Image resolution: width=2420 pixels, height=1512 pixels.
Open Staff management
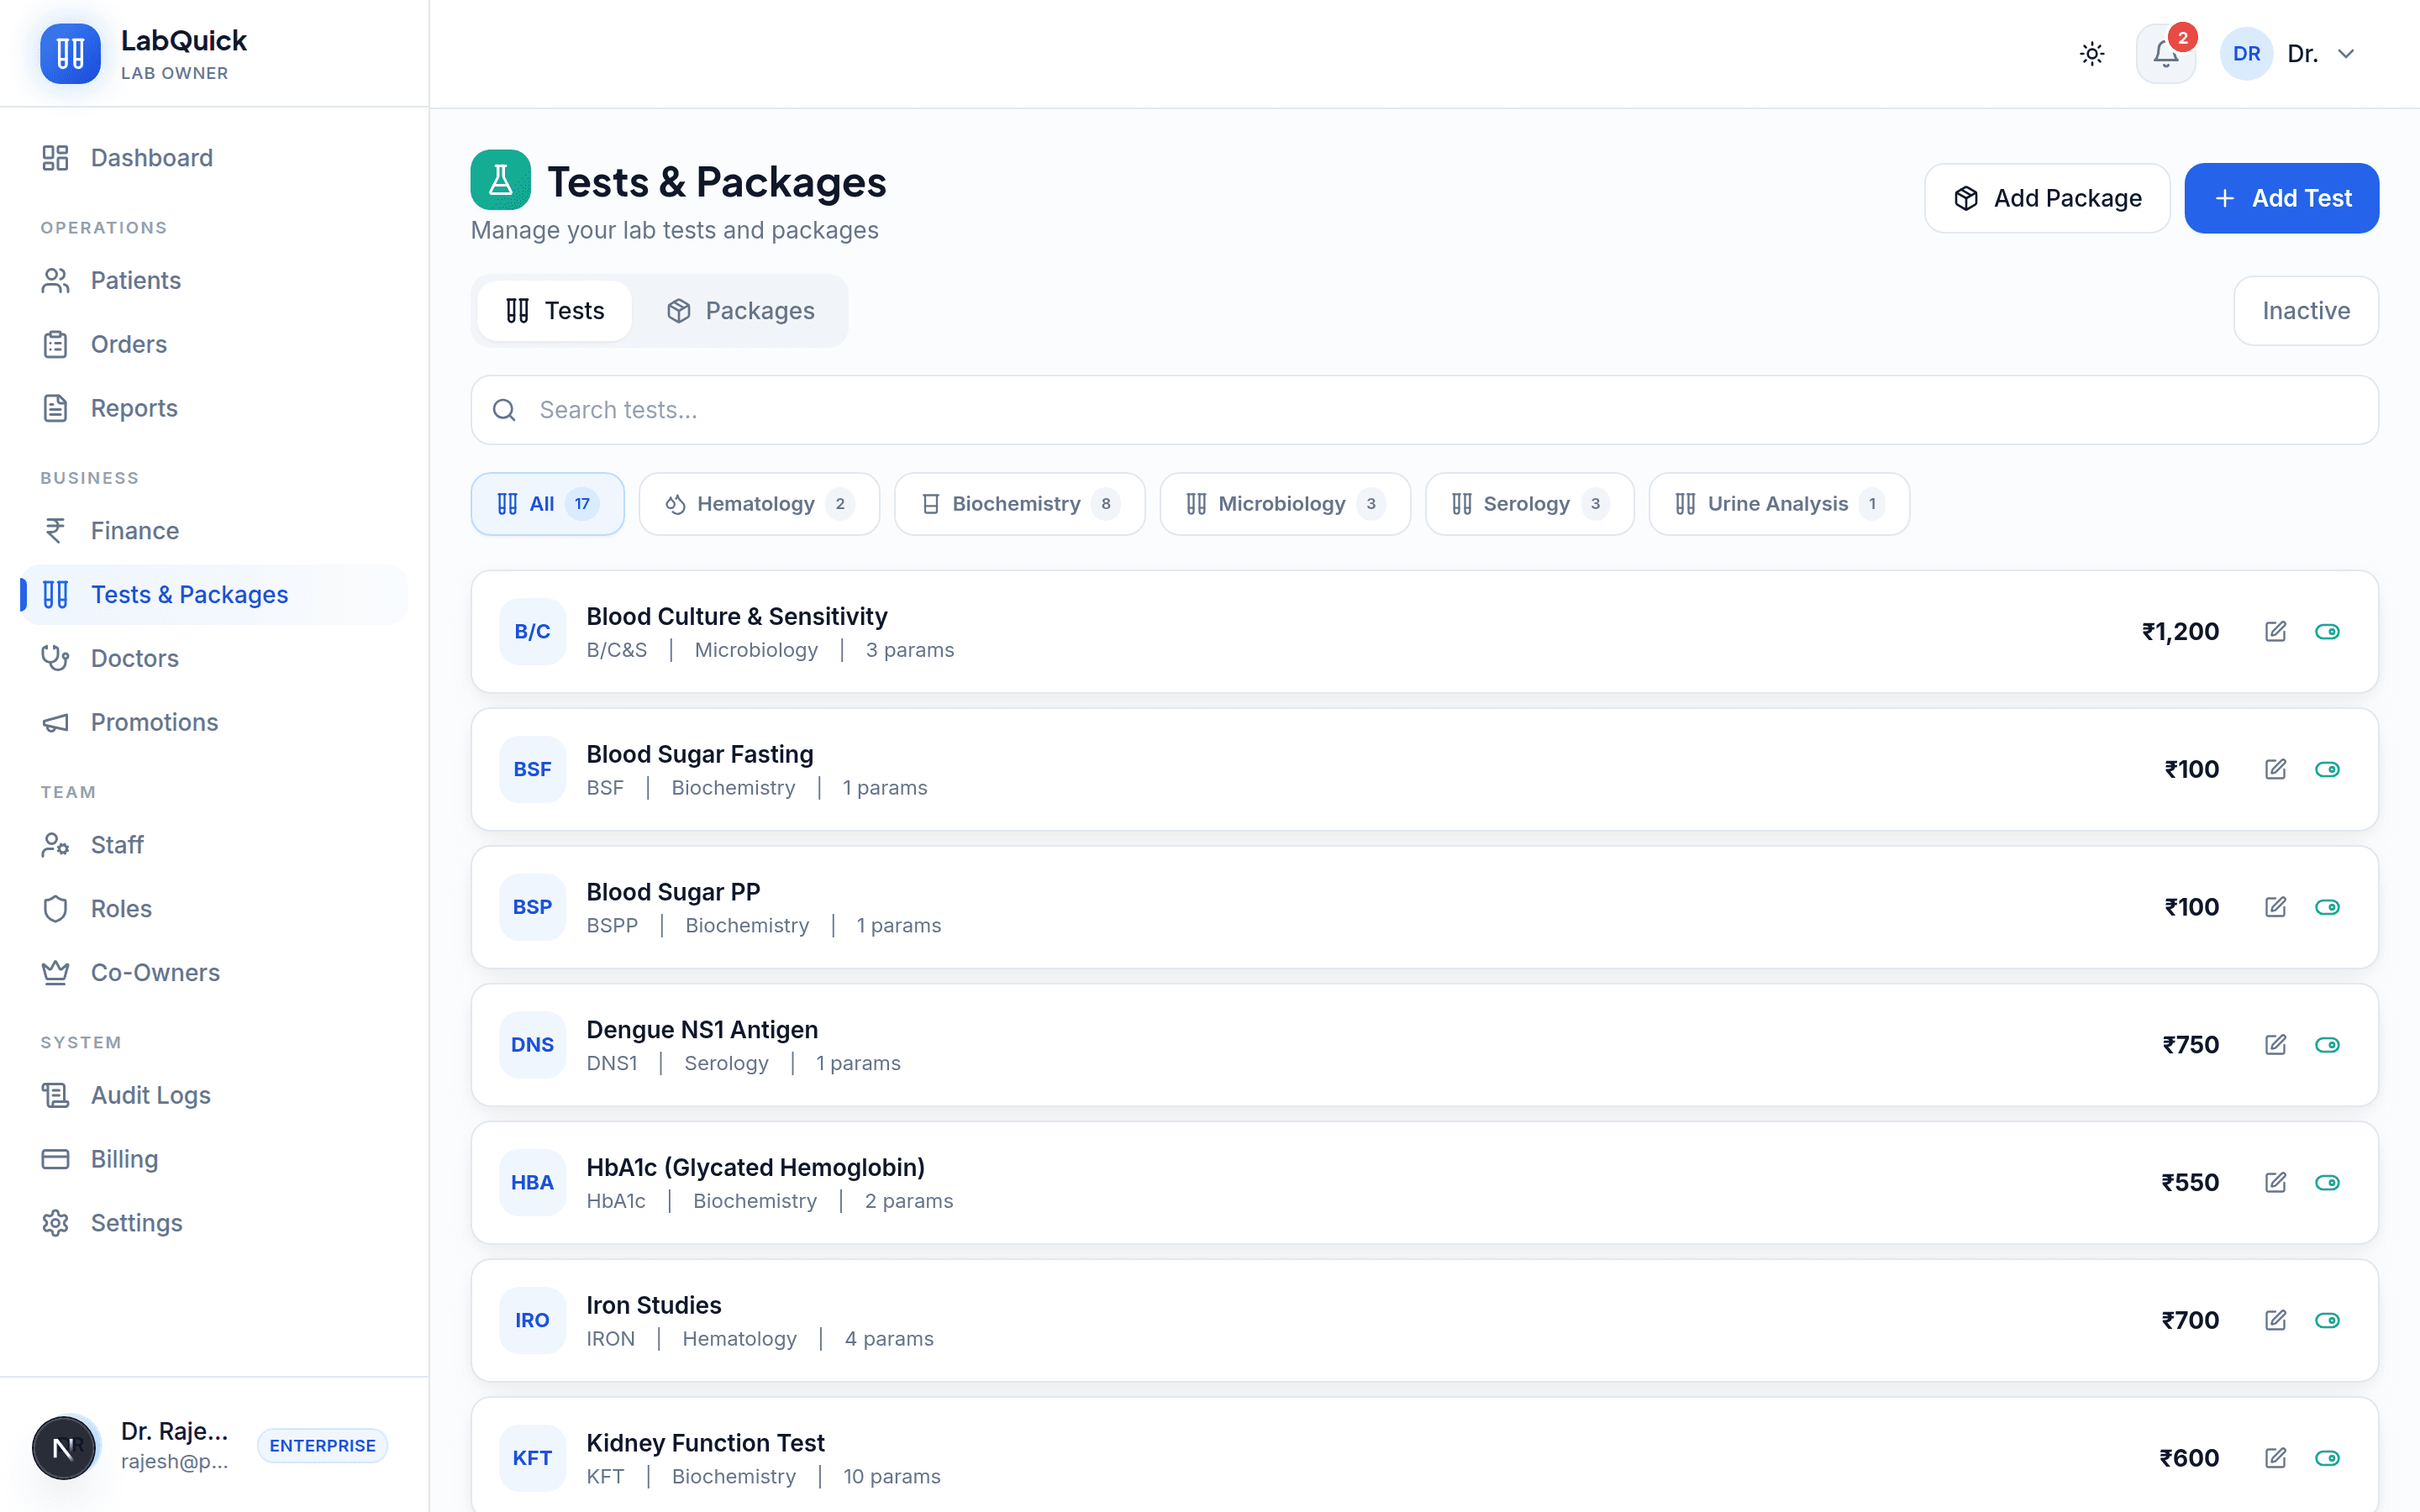[x=214, y=845]
